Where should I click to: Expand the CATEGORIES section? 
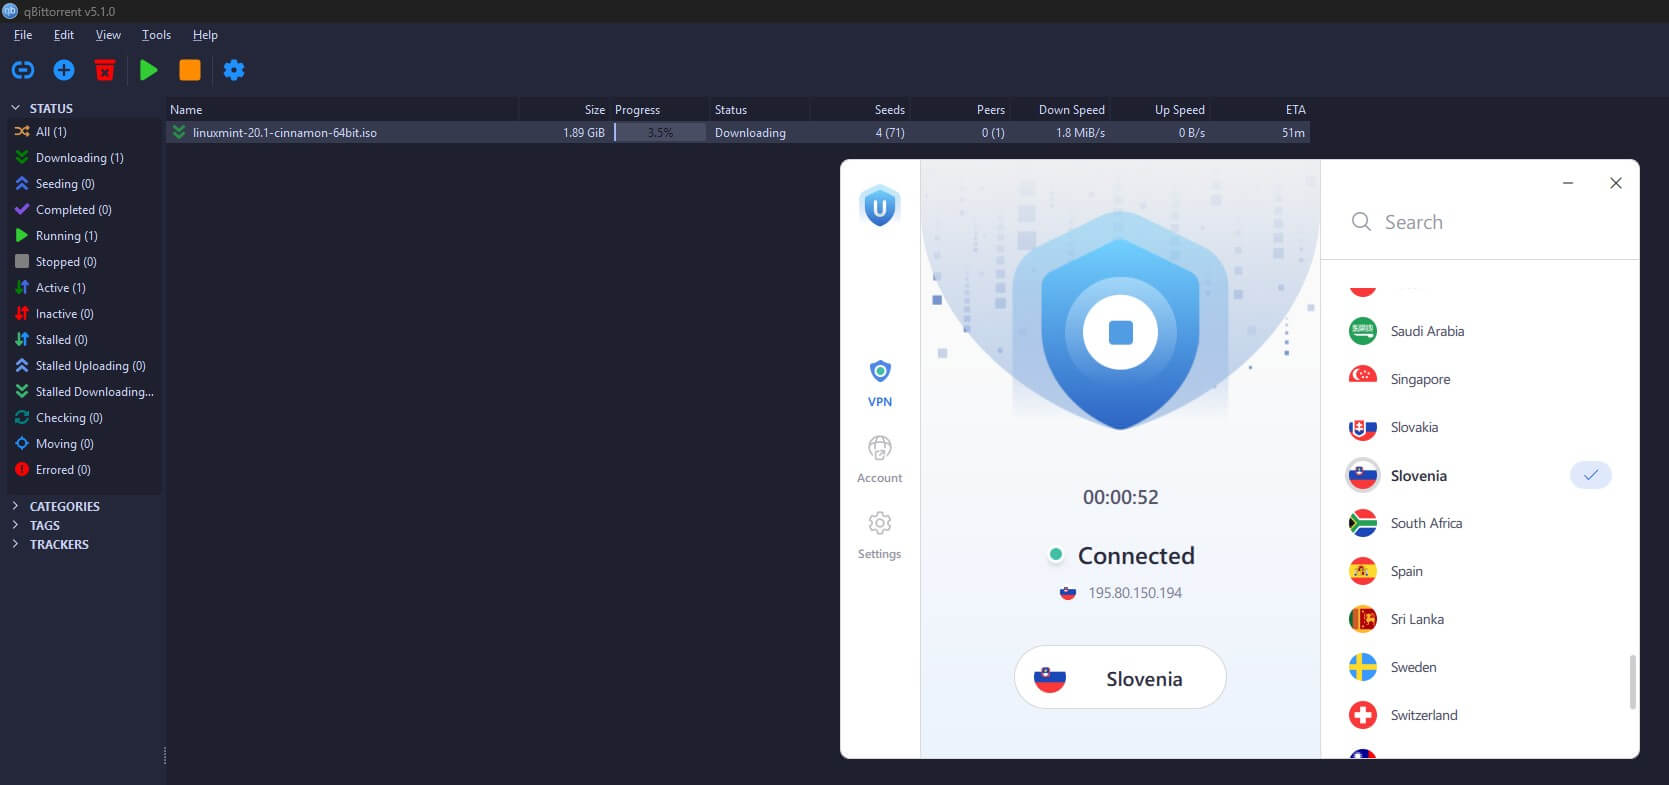click(x=15, y=506)
